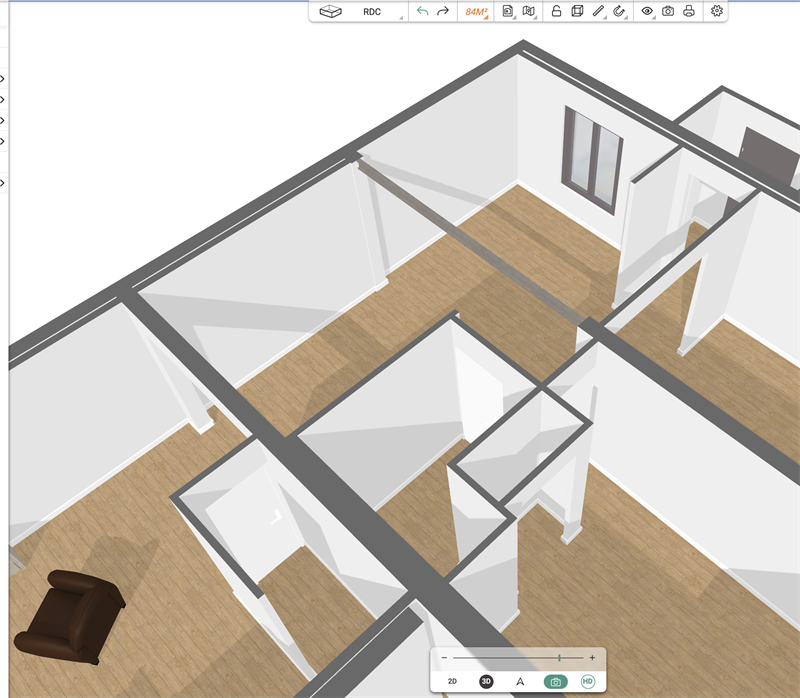Switch to 2D view mode
The image size is (800, 698).
point(452,681)
